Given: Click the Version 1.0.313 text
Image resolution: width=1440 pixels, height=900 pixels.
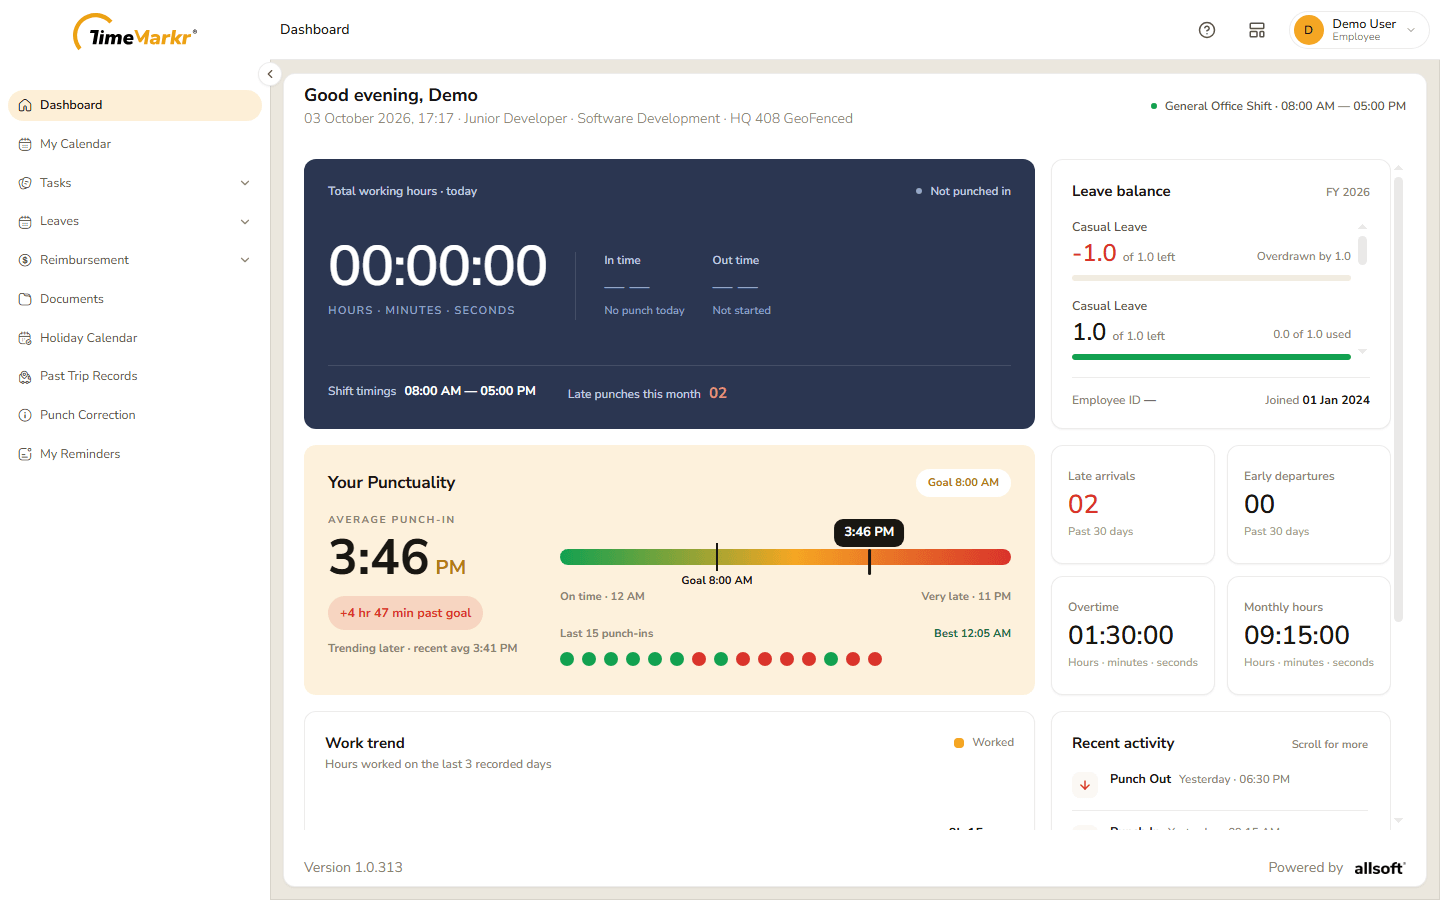Looking at the screenshot, I should tap(353, 868).
